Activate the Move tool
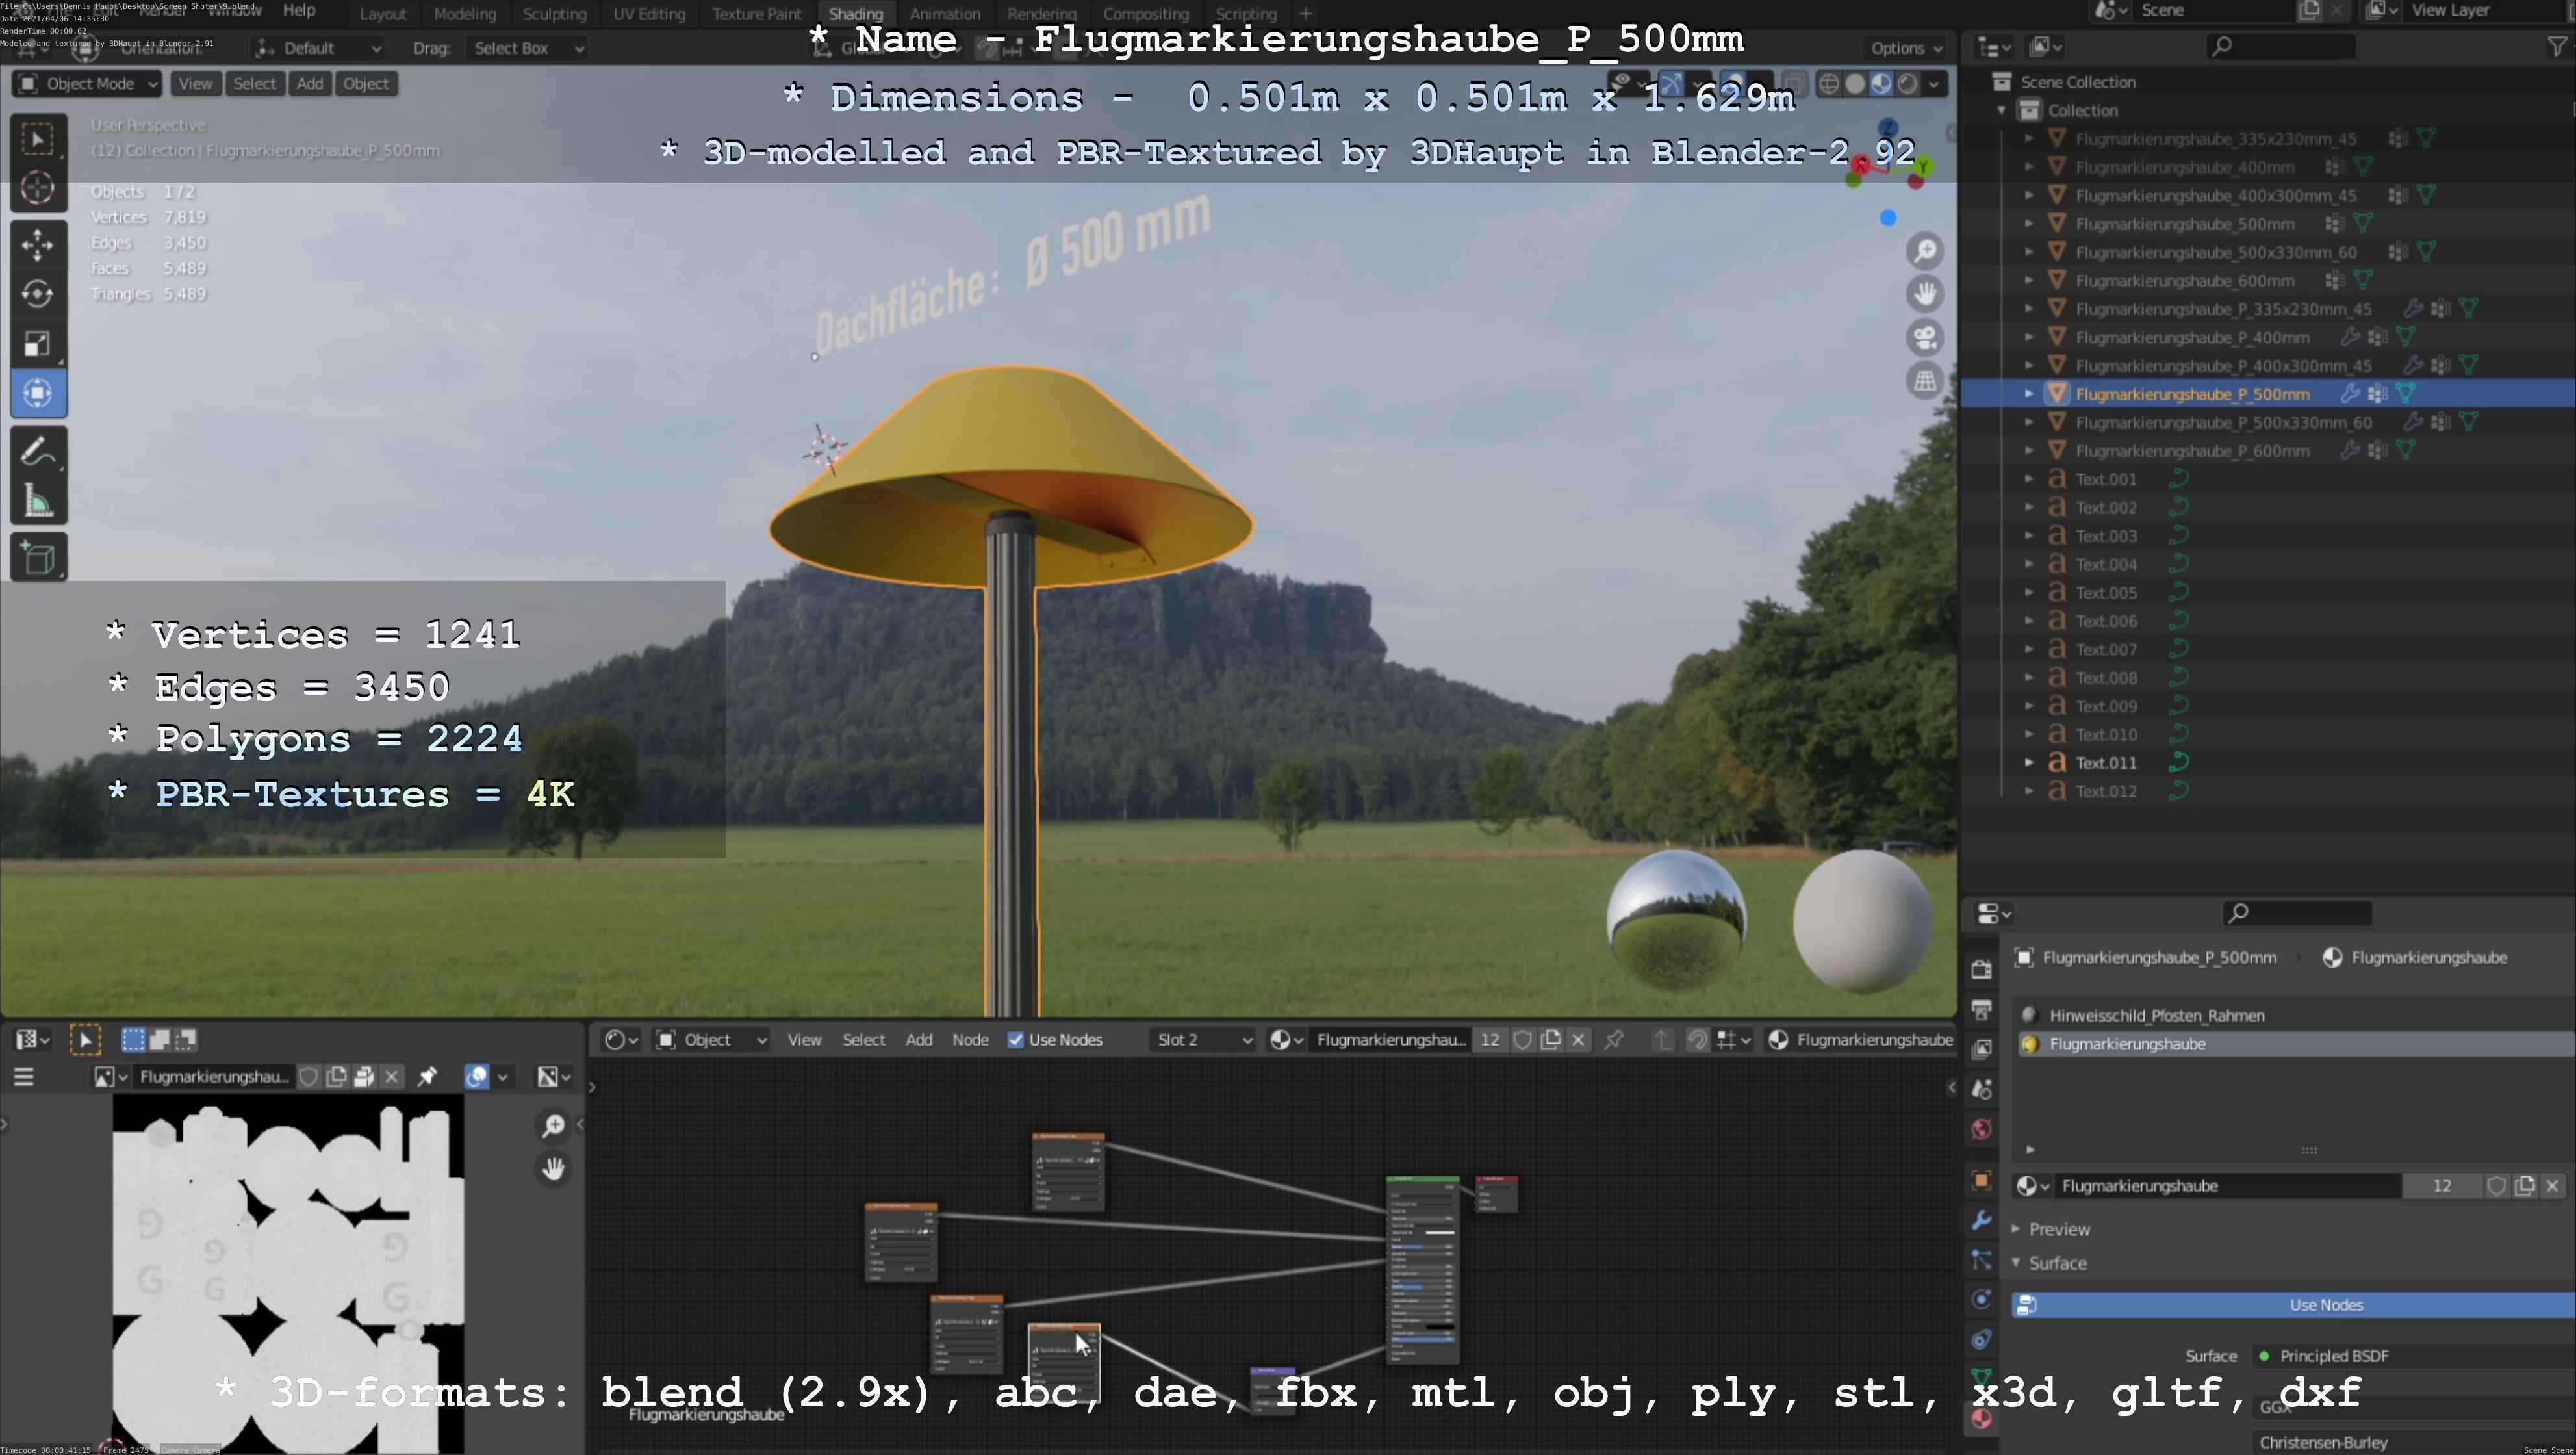2576x1455 pixels. tap(38, 245)
